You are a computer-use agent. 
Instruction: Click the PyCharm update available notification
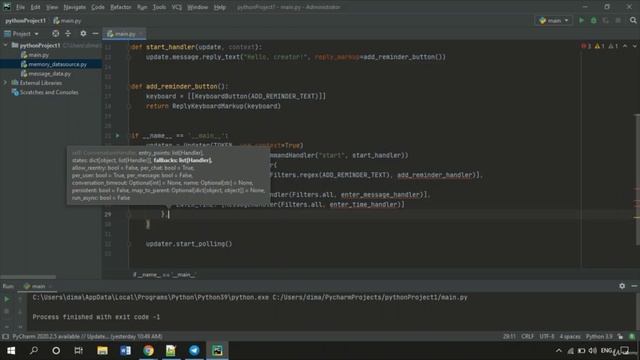click(x=87, y=337)
